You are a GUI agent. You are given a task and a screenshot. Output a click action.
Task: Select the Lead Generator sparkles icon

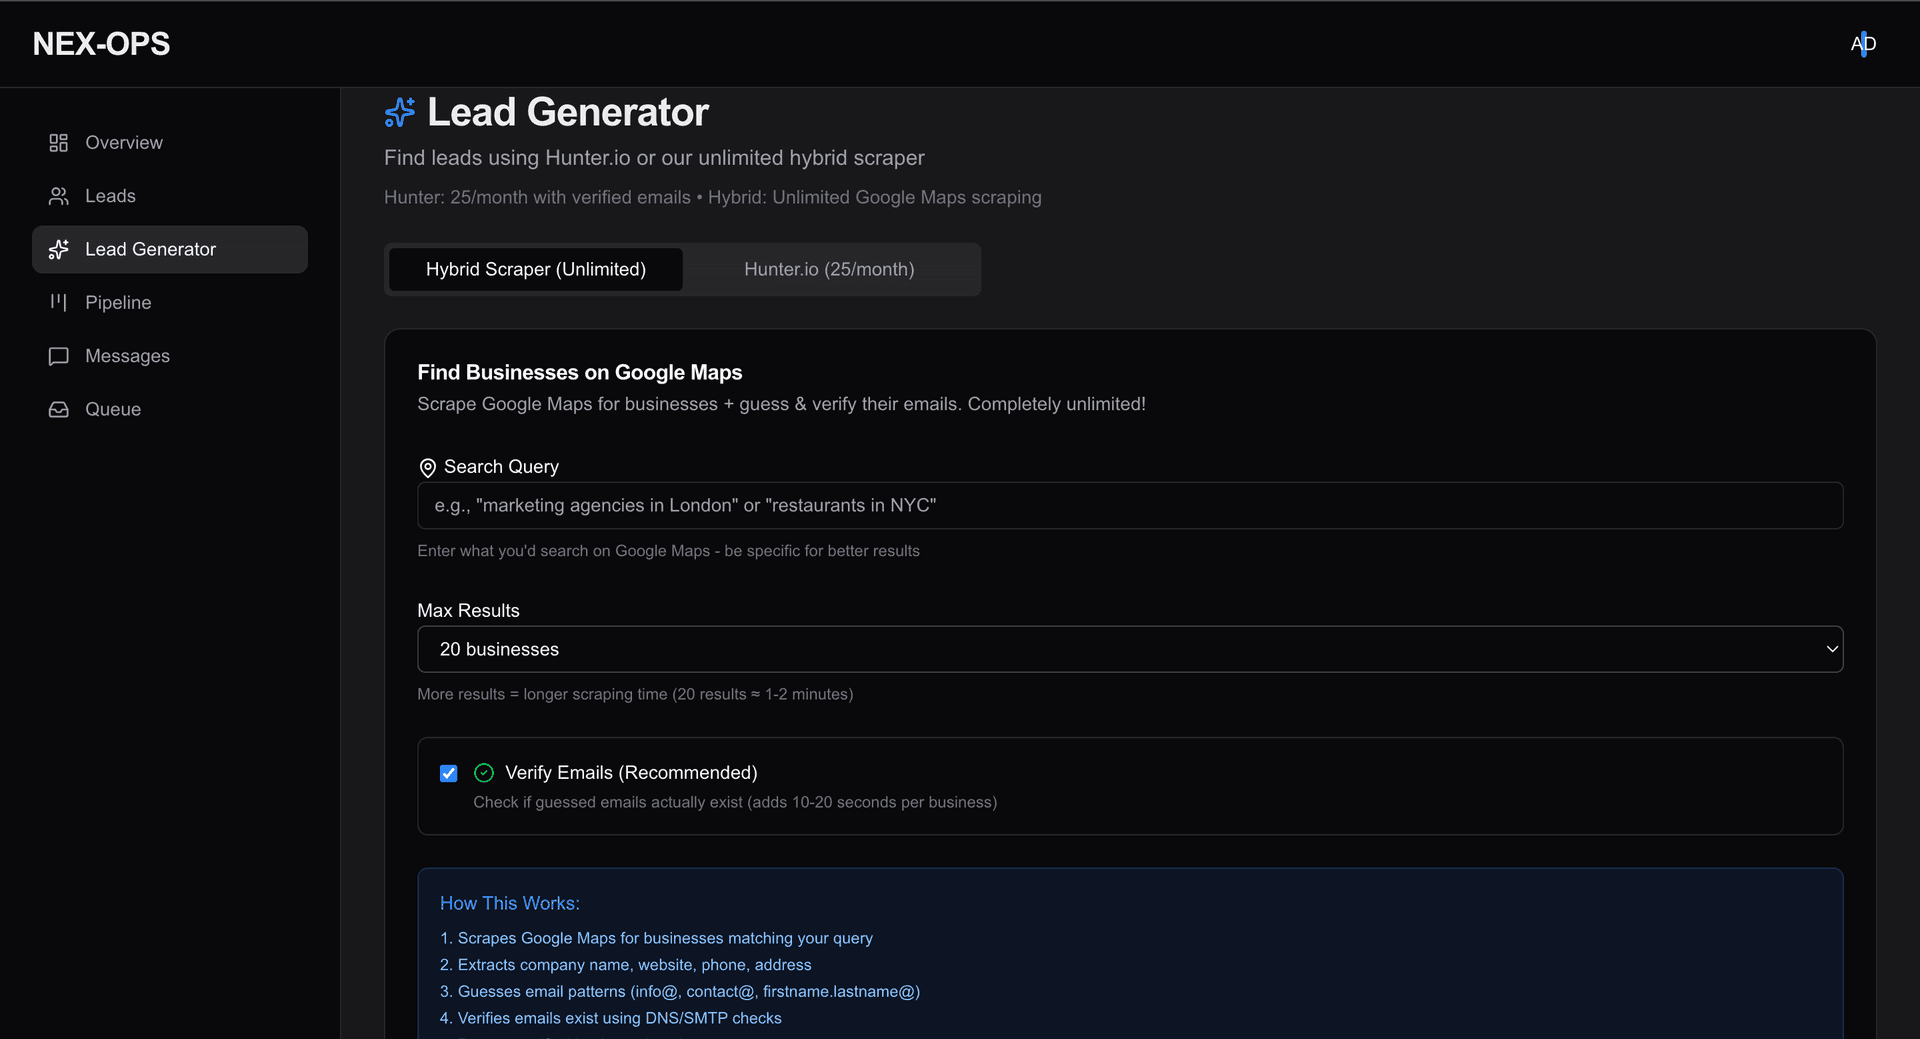pyautogui.click(x=59, y=249)
